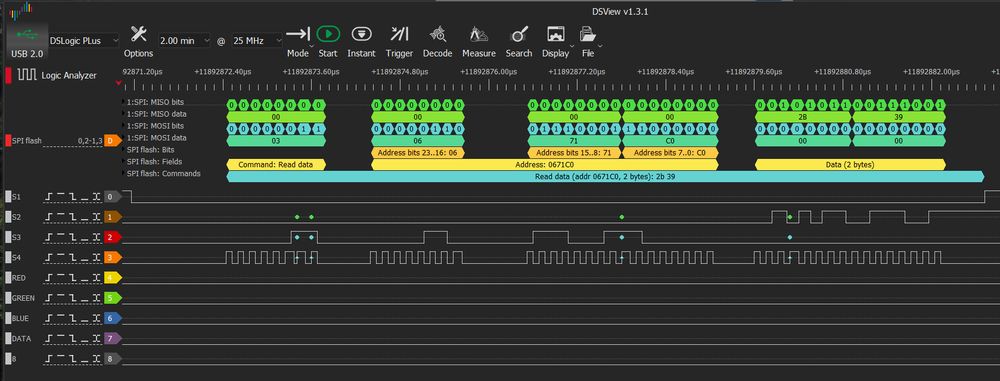The image size is (1000, 381).
Task: Click the BLUE channel name
Action: coord(20,318)
